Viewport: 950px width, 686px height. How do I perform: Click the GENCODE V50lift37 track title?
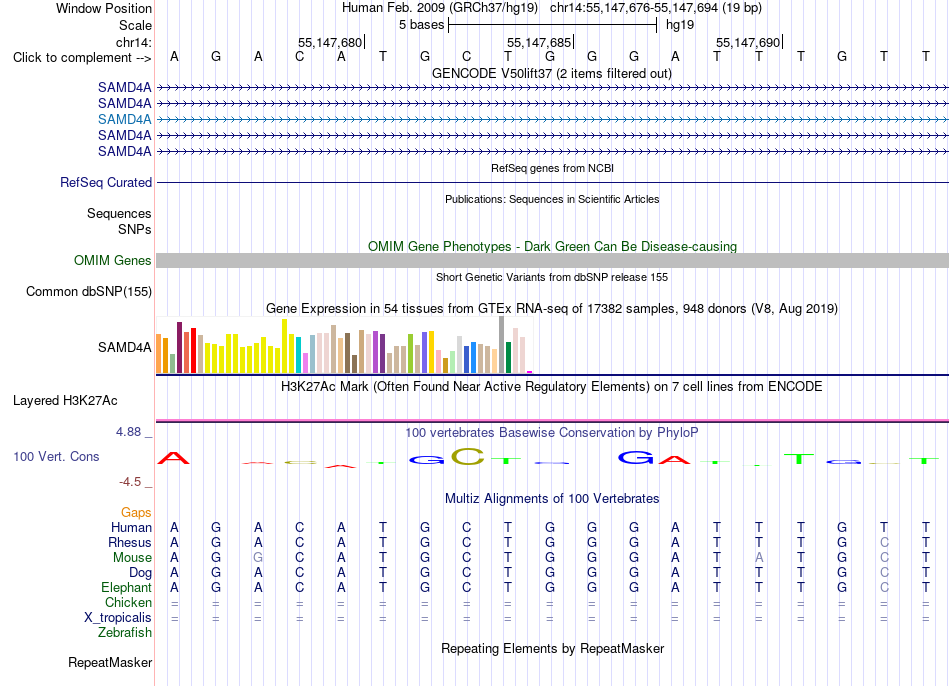552,73
